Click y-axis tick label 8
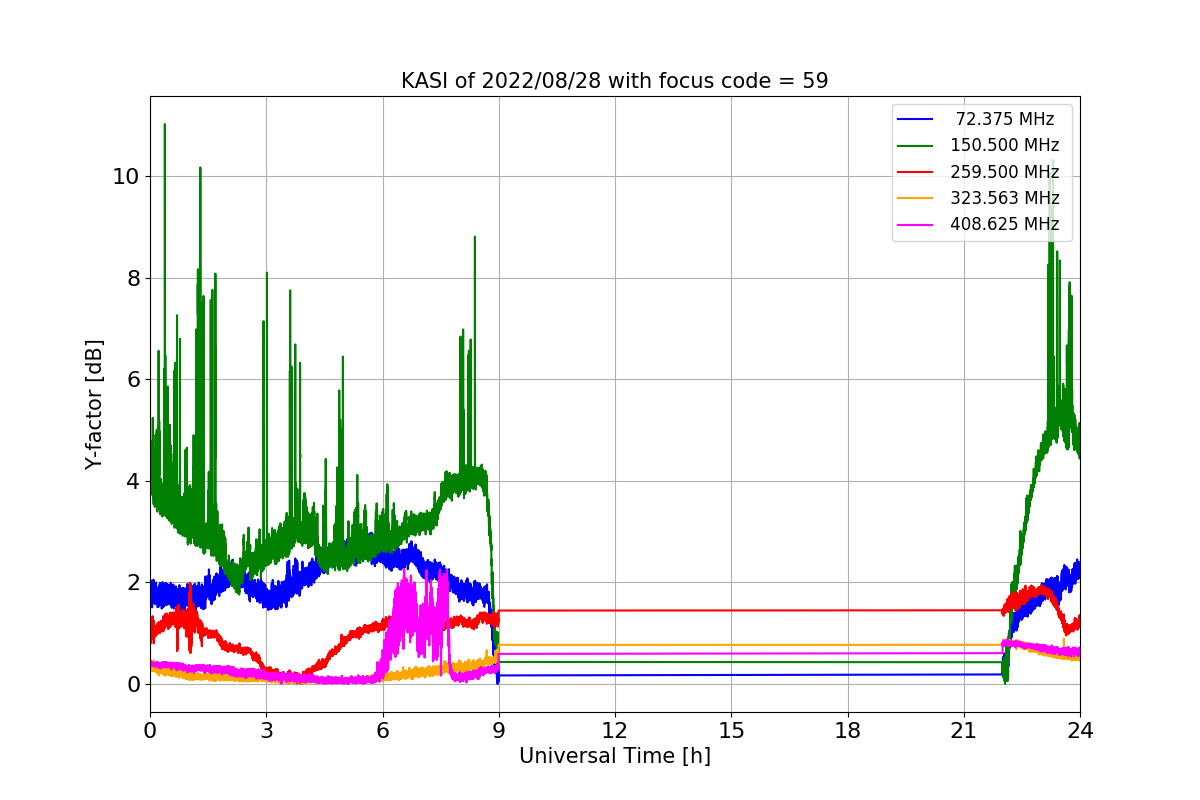The height and width of the screenshot is (800, 1200). [133, 278]
